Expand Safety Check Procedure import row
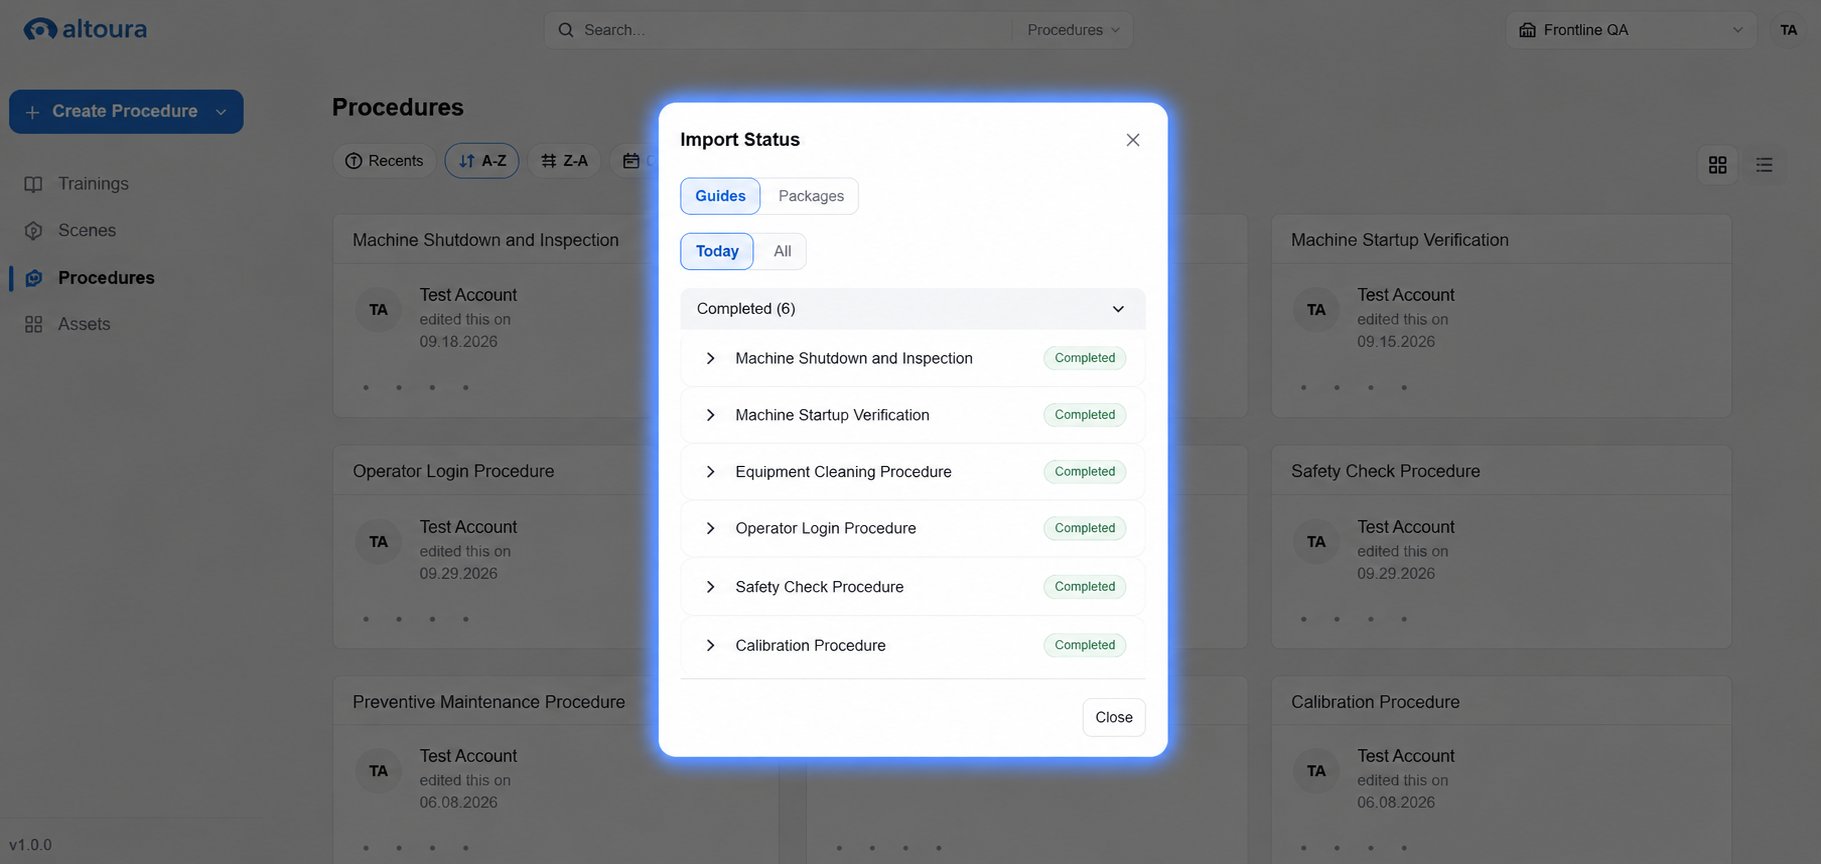Viewport: 1821px width, 864px height. pyautogui.click(x=710, y=587)
